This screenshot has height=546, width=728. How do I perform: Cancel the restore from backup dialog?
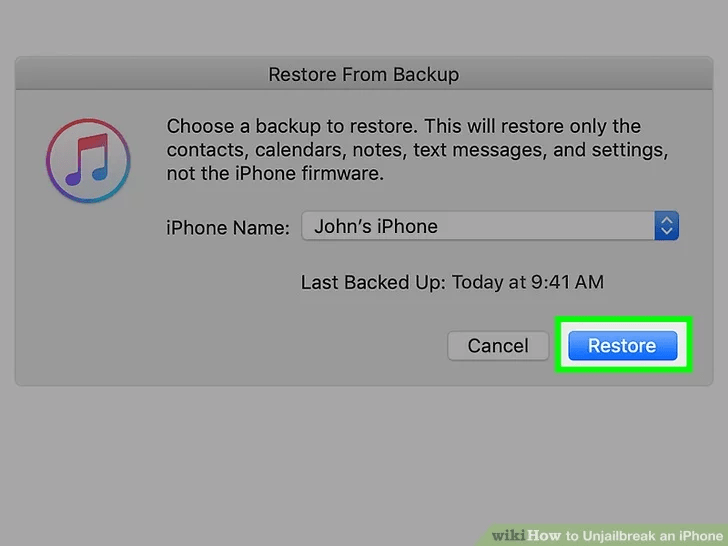click(497, 346)
